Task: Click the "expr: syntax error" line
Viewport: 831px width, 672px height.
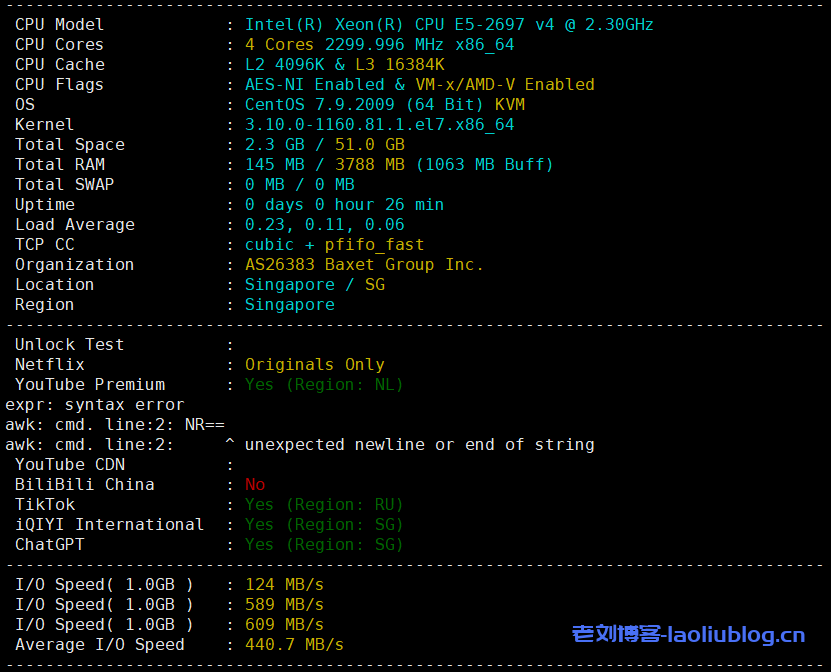Action: [95, 404]
